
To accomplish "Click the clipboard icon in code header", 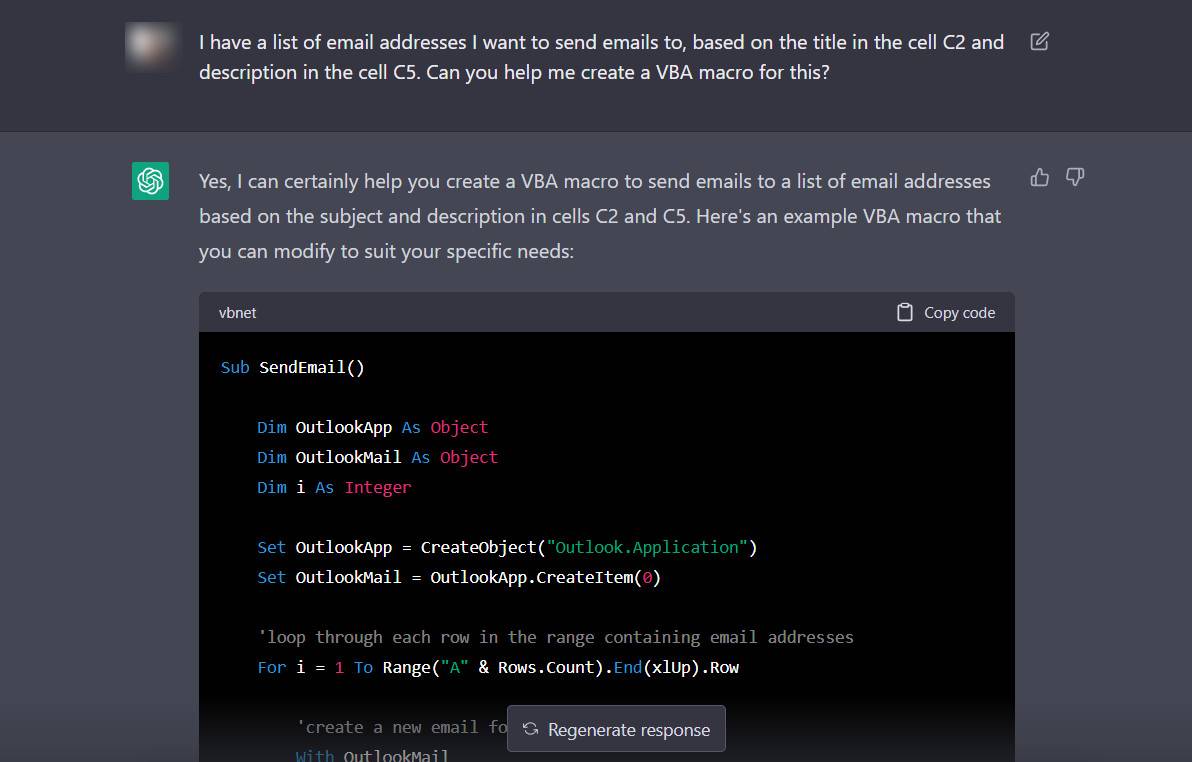I will pos(905,312).
